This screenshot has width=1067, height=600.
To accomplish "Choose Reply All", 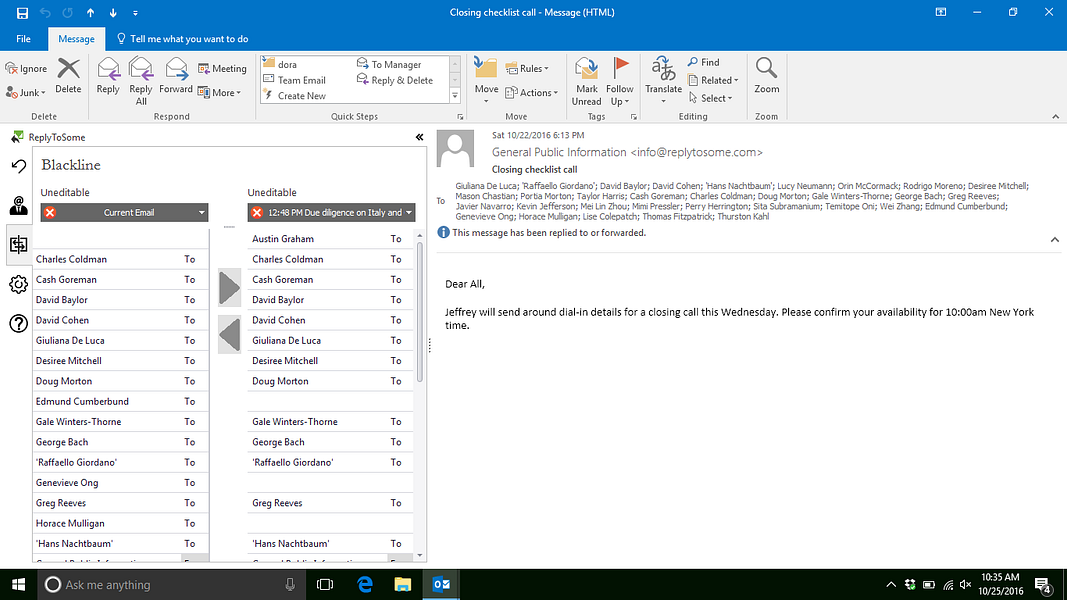I will tap(141, 81).
